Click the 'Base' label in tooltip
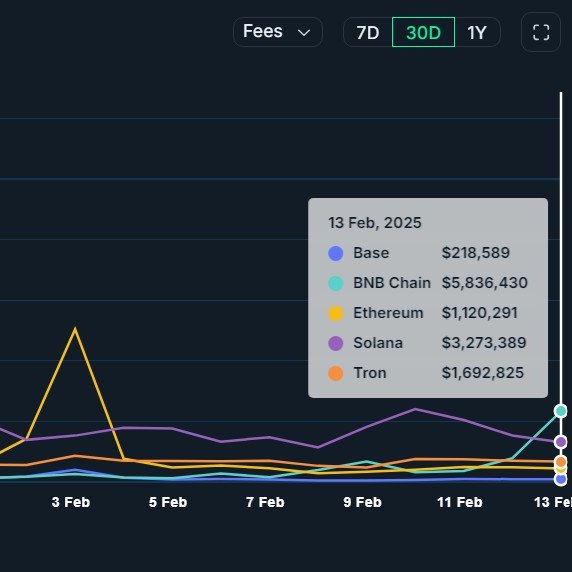 [371, 253]
